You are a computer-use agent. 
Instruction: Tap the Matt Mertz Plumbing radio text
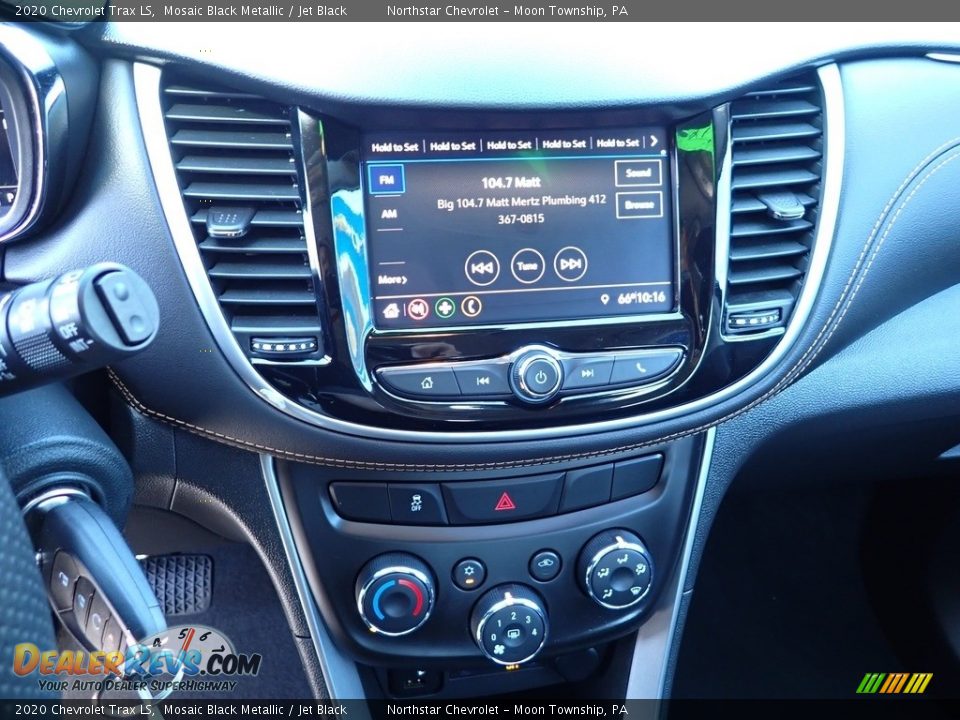(521, 209)
